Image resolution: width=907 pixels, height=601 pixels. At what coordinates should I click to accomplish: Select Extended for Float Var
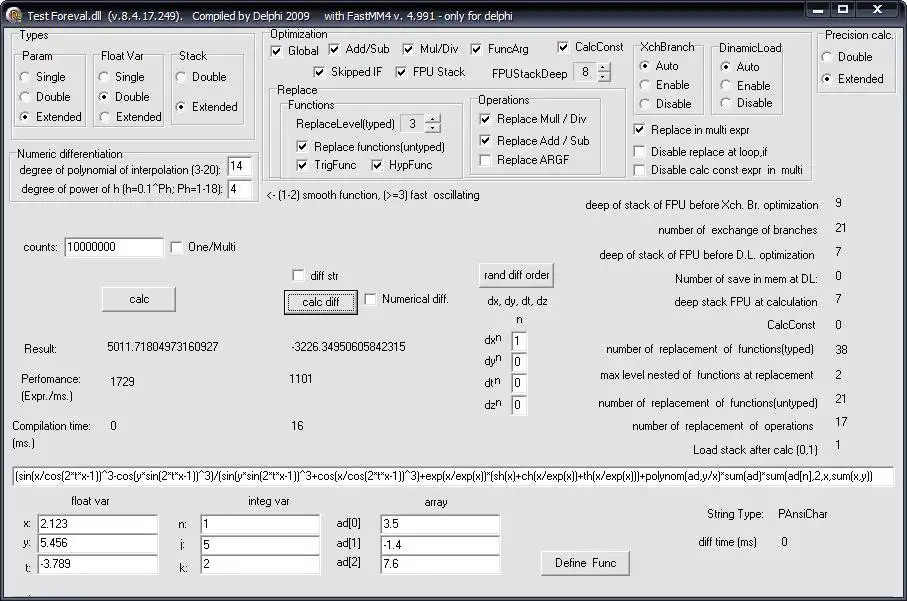point(104,117)
